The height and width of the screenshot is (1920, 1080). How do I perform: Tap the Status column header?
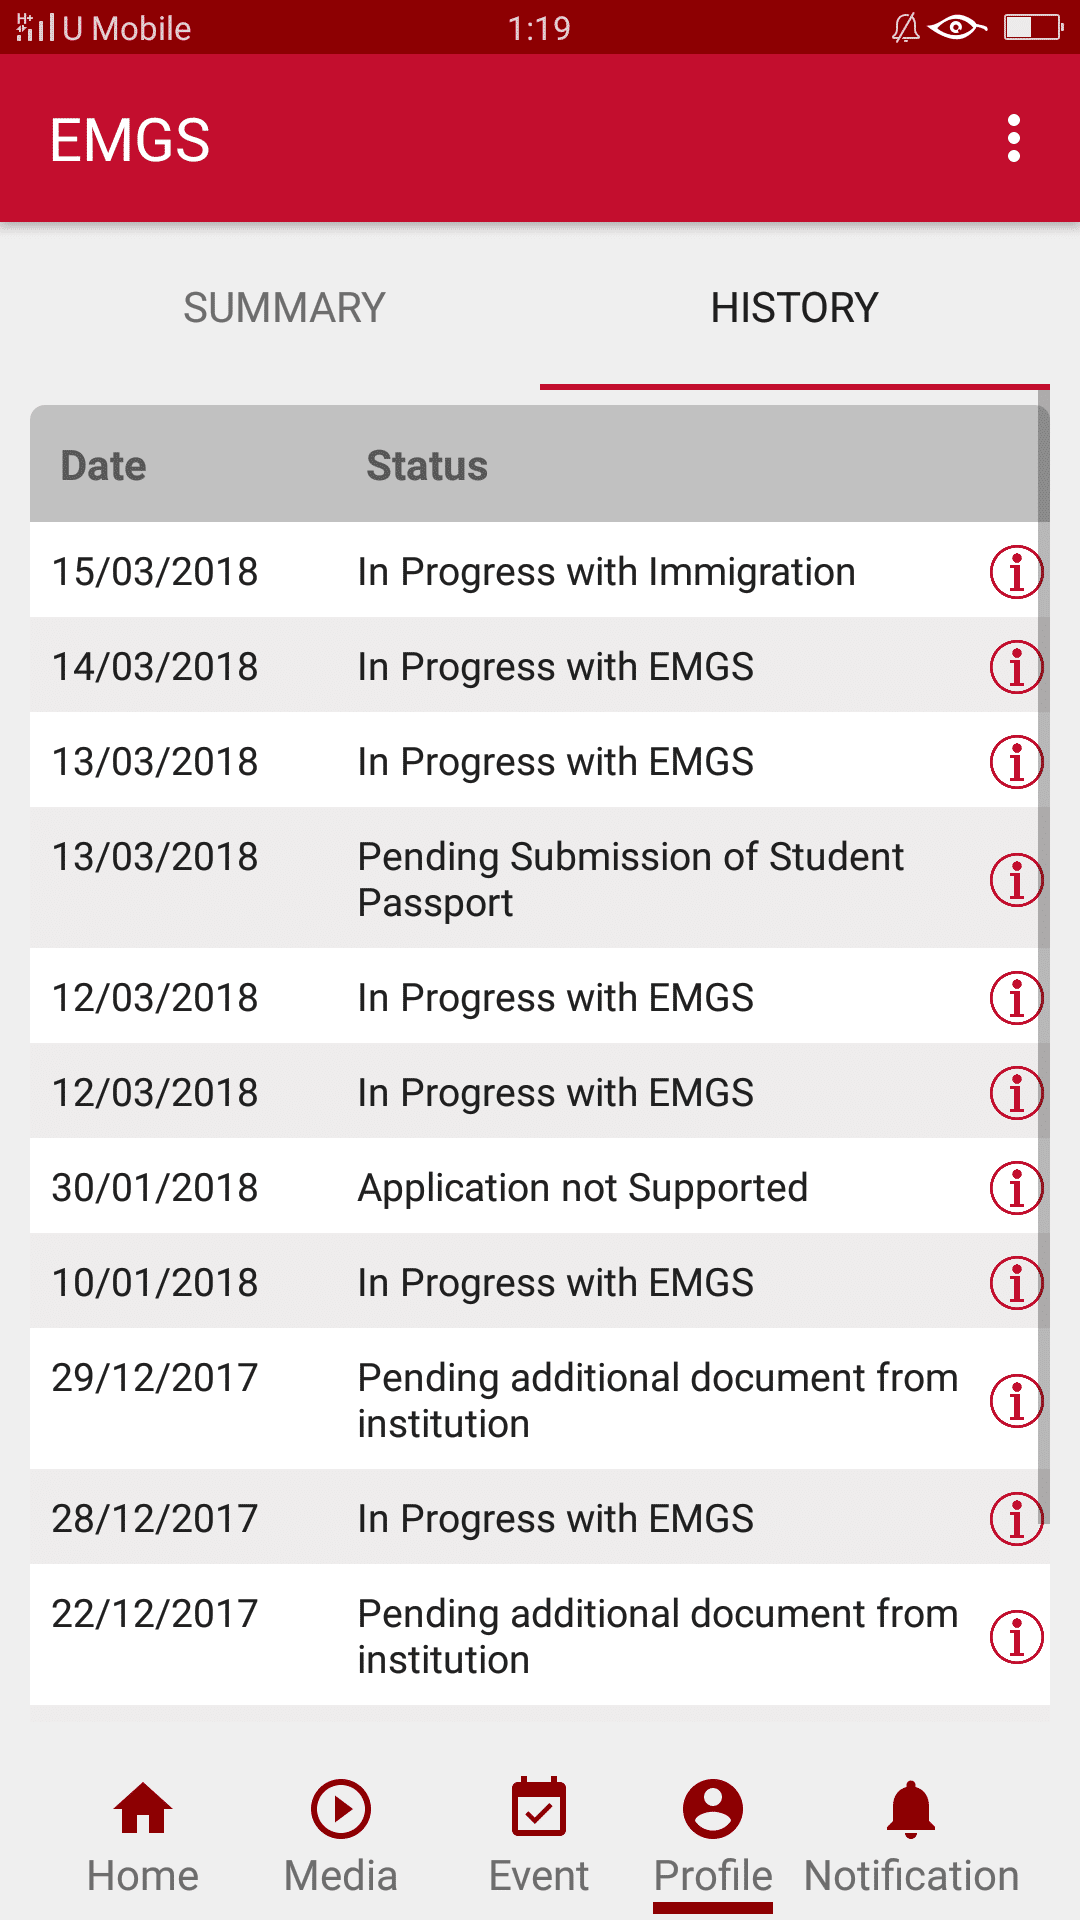coord(427,466)
